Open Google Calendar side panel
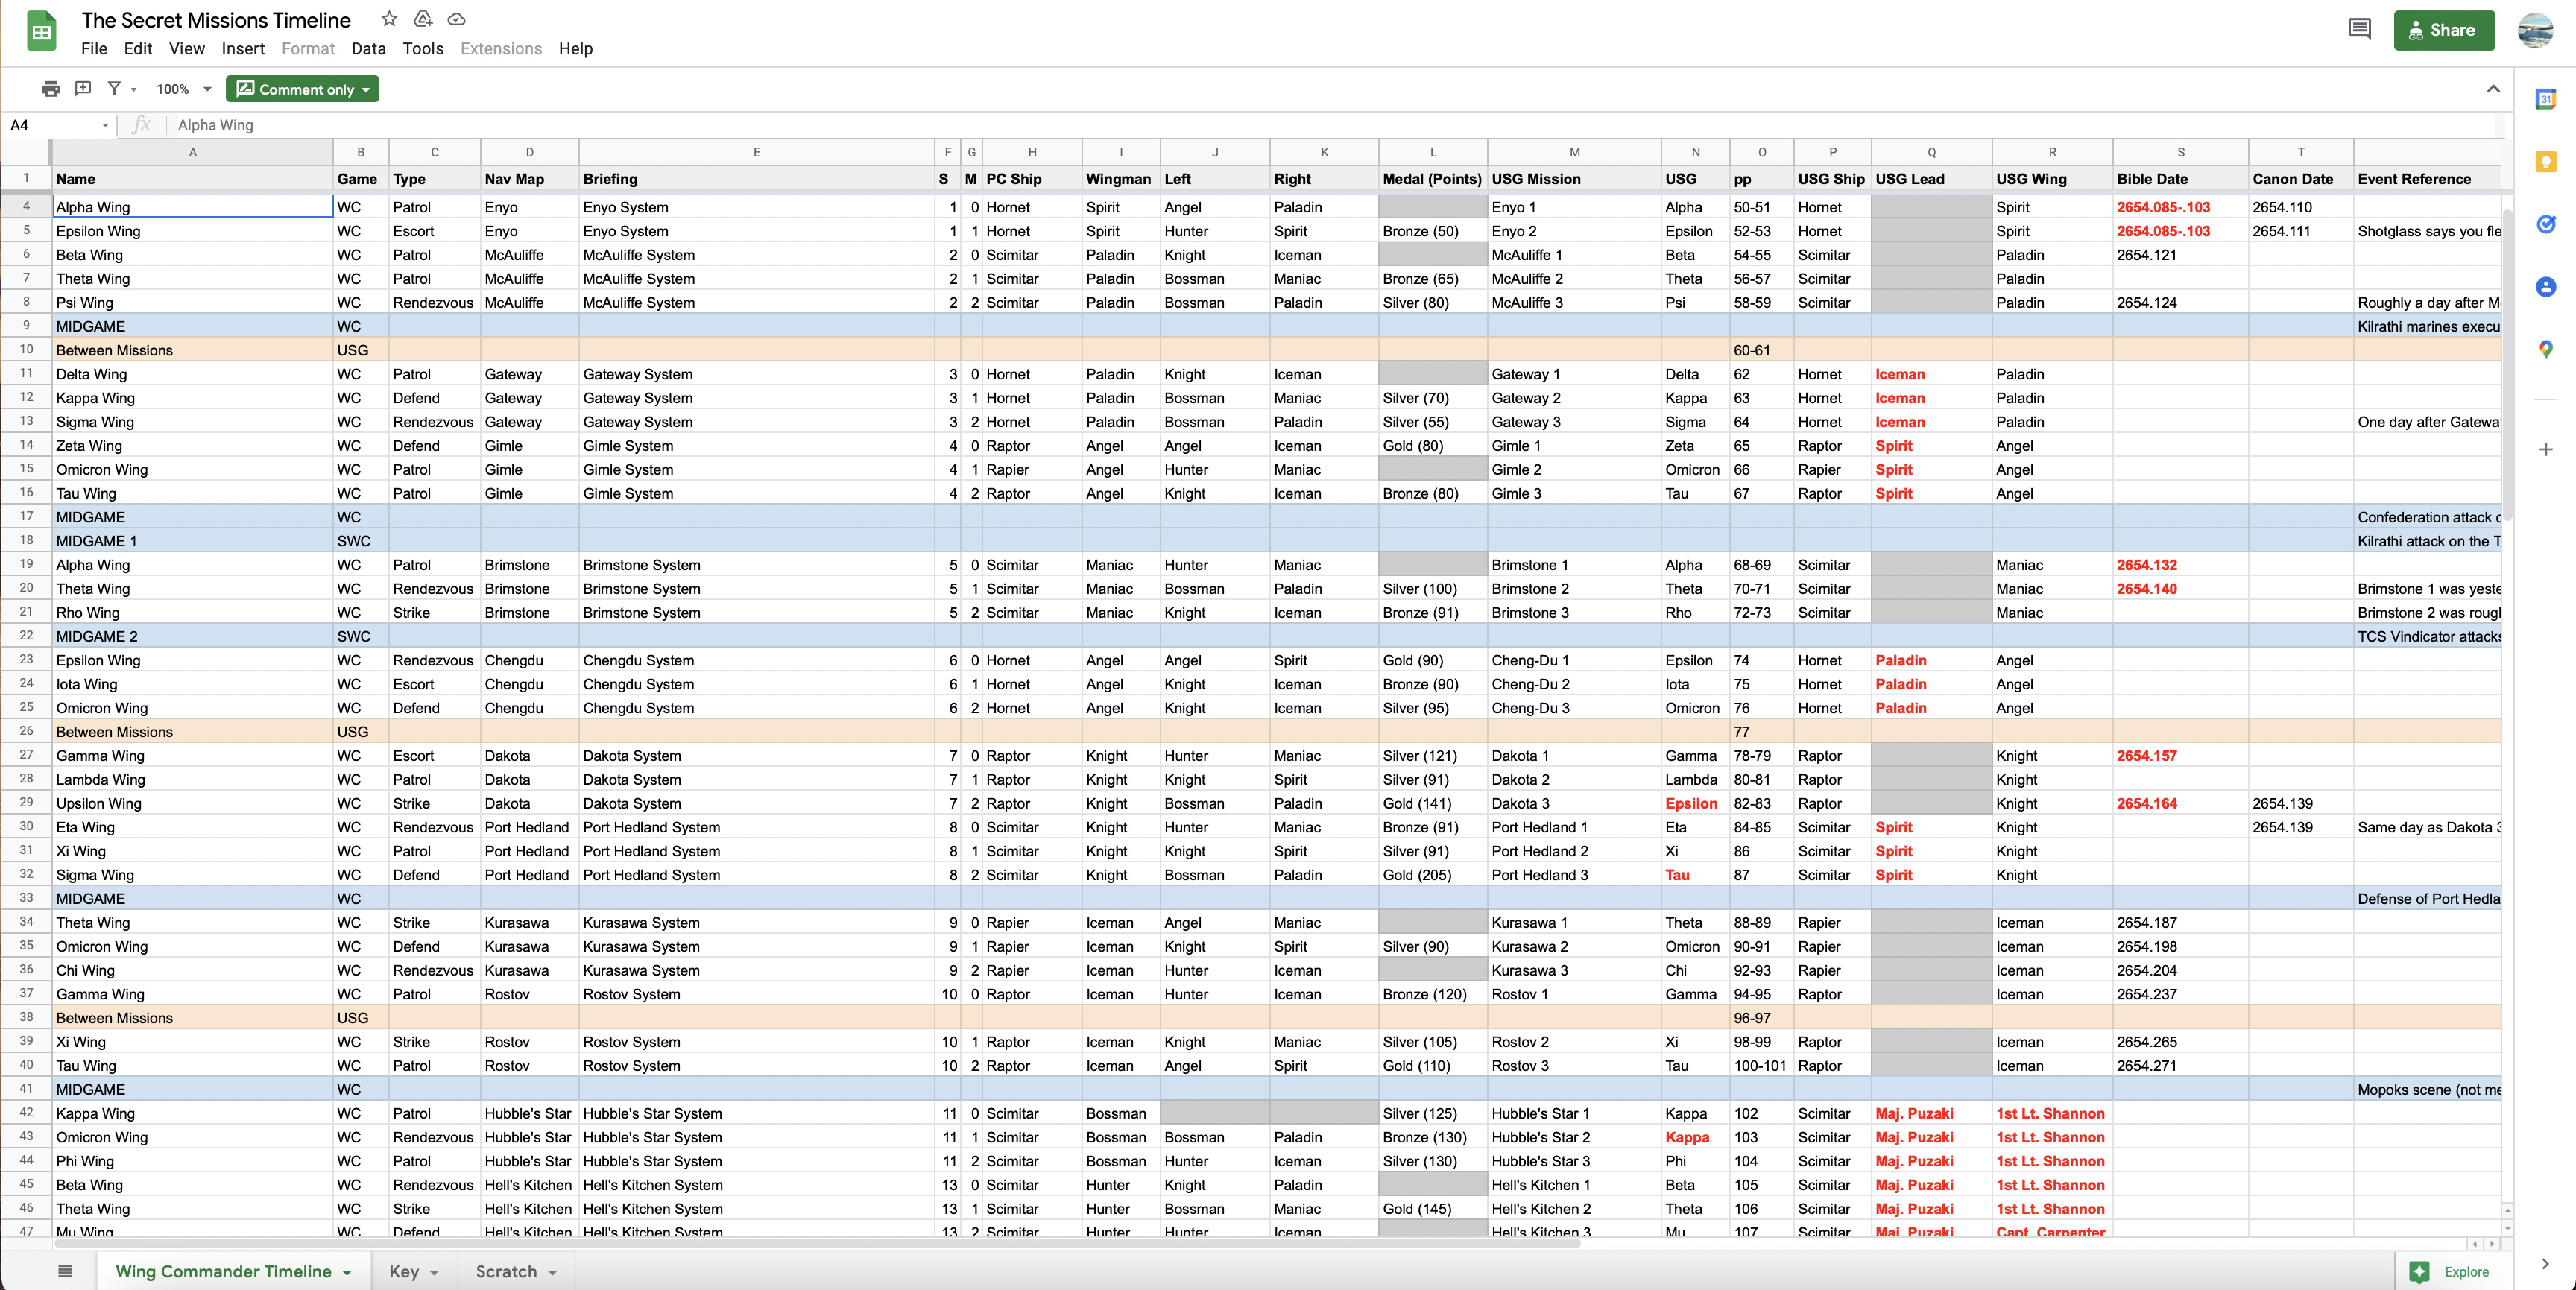Viewport: 2576px width, 1290px height. pyautogui.click(x=2545, y=99)
